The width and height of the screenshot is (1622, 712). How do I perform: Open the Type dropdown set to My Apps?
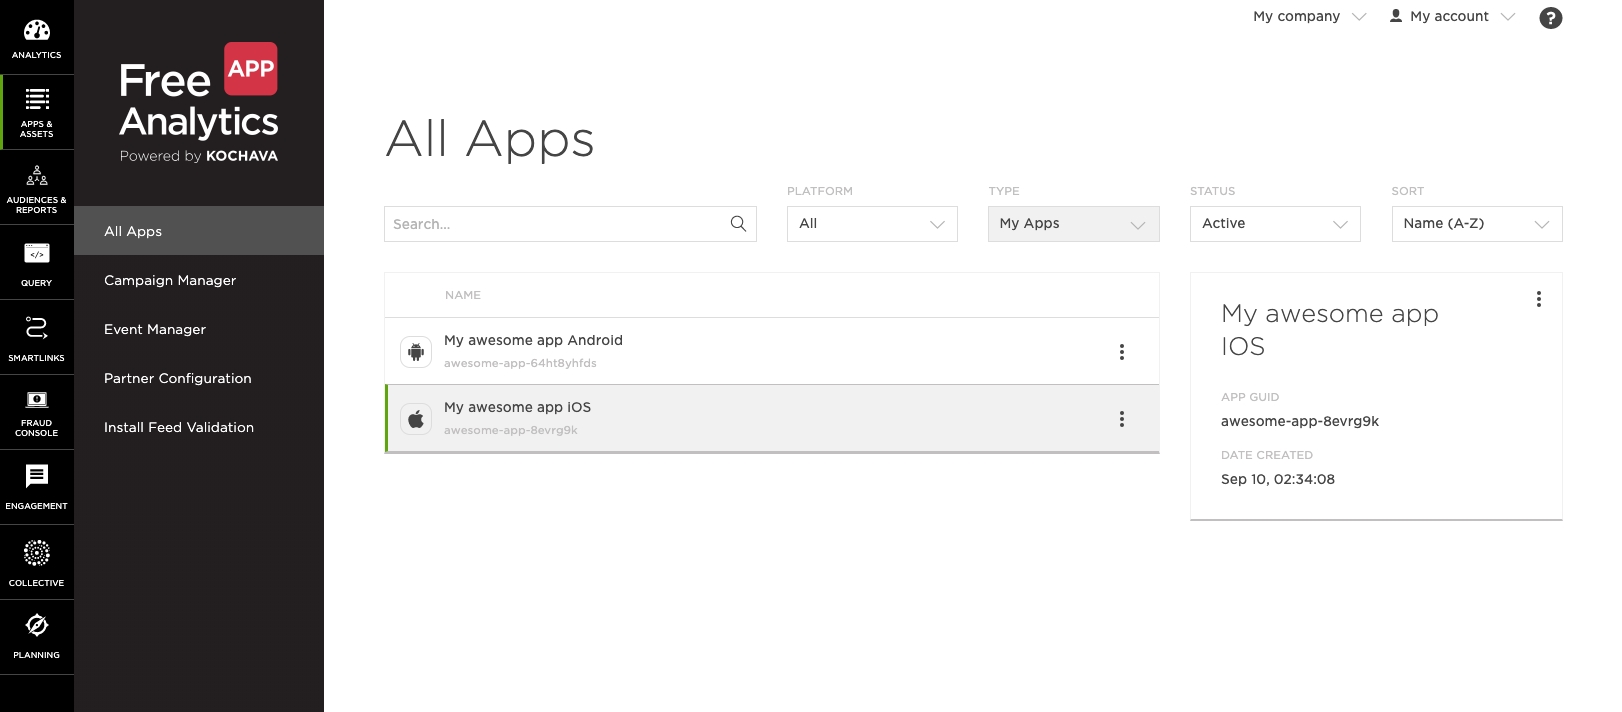[x=1074, y=224]
